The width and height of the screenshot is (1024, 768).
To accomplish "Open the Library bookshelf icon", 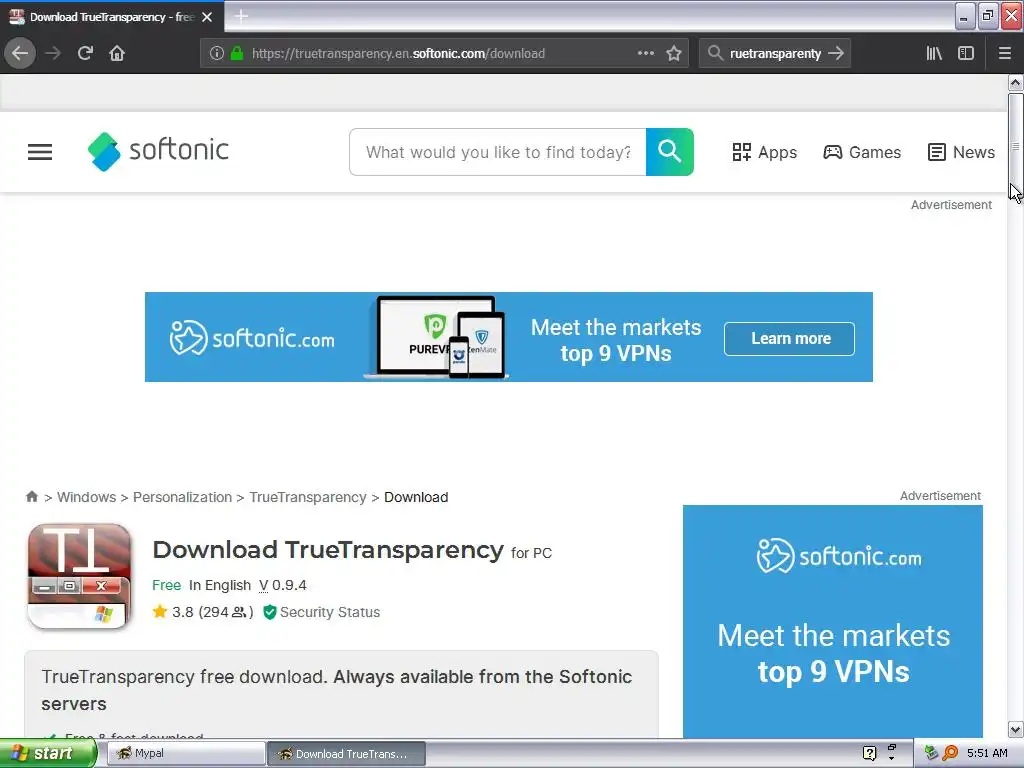I will [934, 53].
